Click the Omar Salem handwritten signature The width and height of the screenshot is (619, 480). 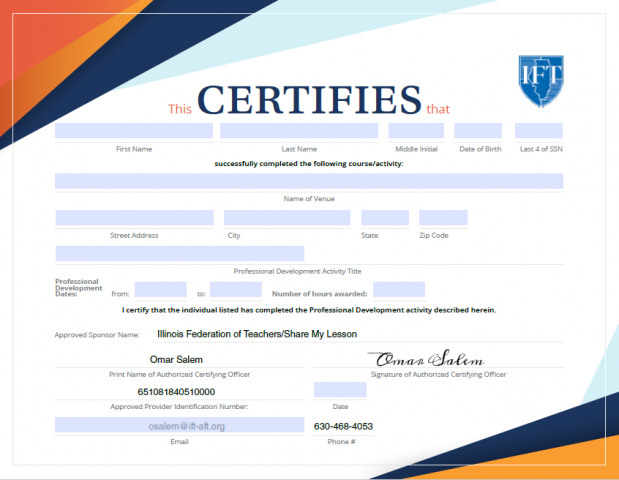click(426, 358)
